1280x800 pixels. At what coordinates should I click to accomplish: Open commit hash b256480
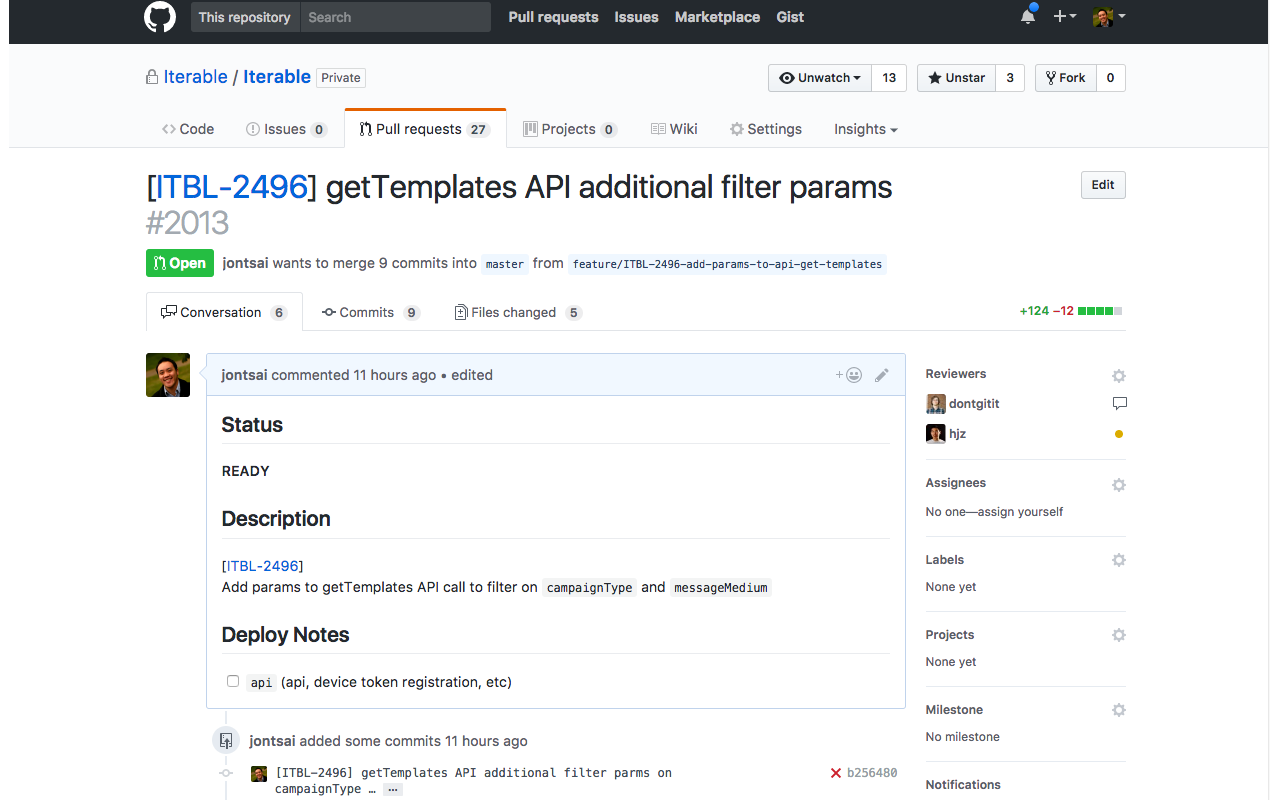pos(872,773)
